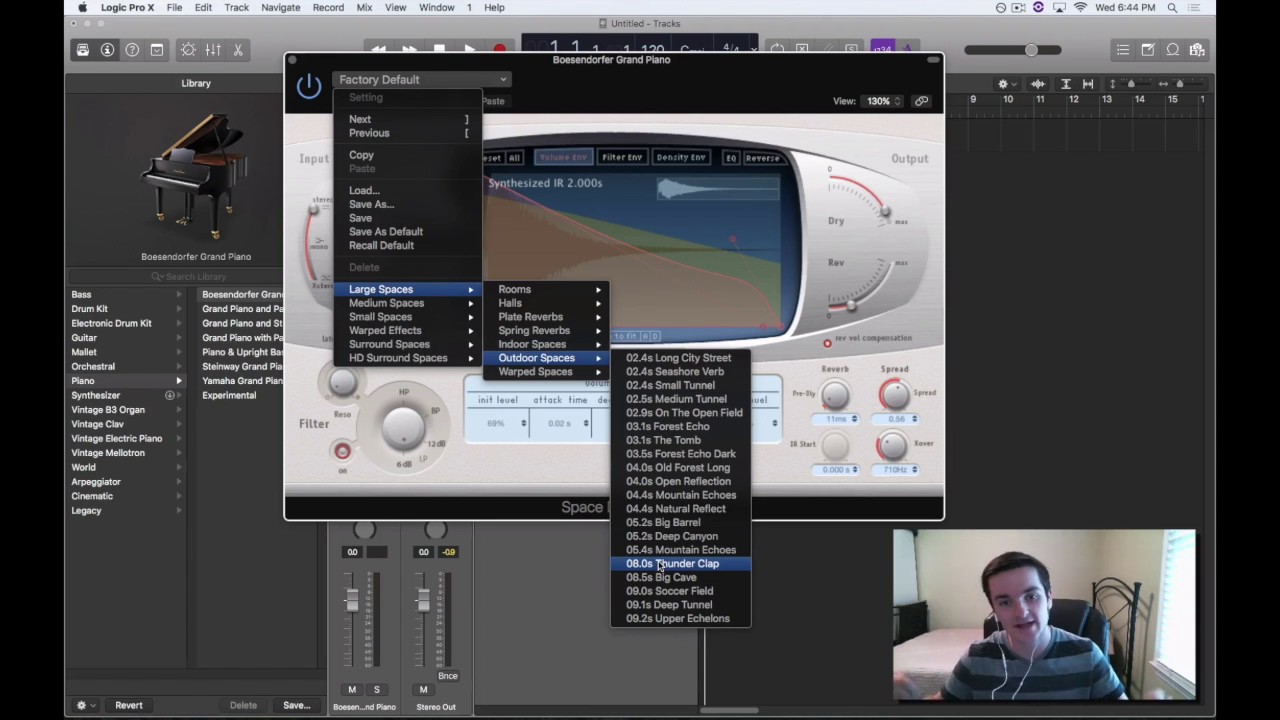Toggle the Filter on button
This screenshot has width=1280, height=720.
pyautogui.click(x=342, y=452)
